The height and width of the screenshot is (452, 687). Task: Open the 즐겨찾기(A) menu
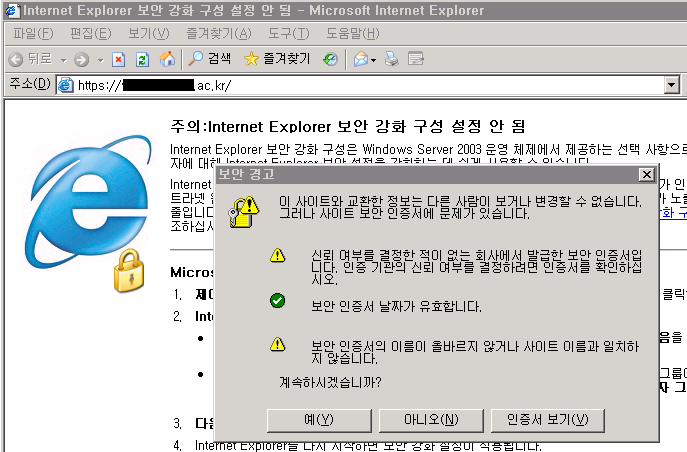219,33
